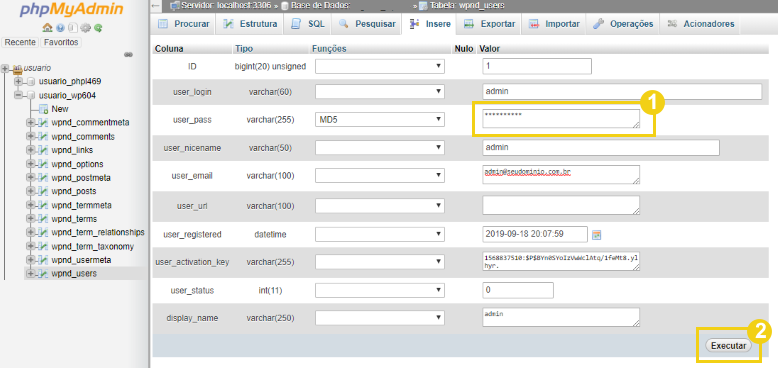
Task: Open MD5 function dropdown for user_pass
Action: (380, 120)
